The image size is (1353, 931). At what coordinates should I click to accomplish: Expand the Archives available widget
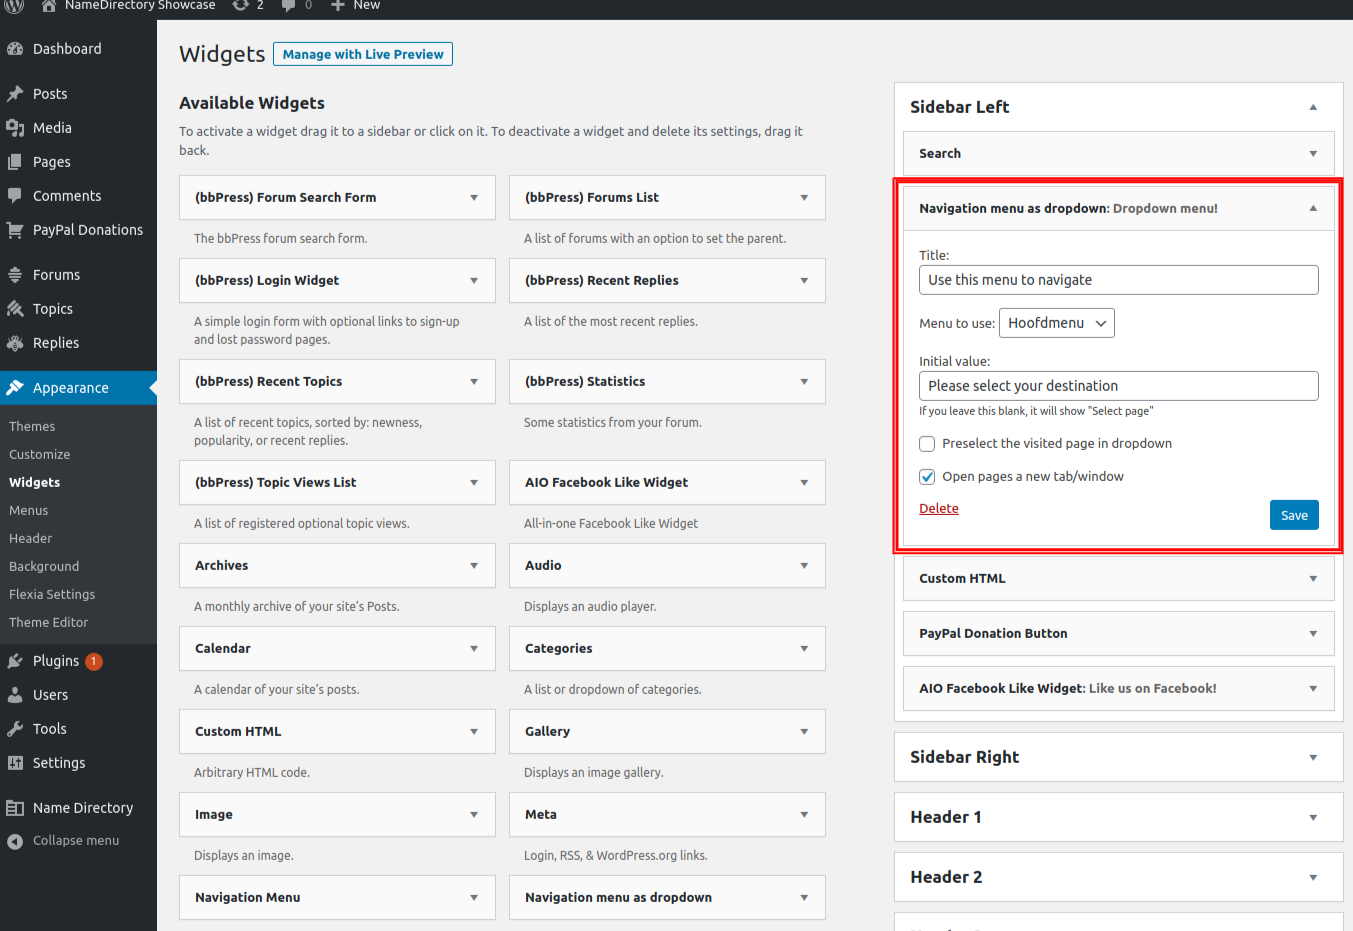(x=474, y=566)
